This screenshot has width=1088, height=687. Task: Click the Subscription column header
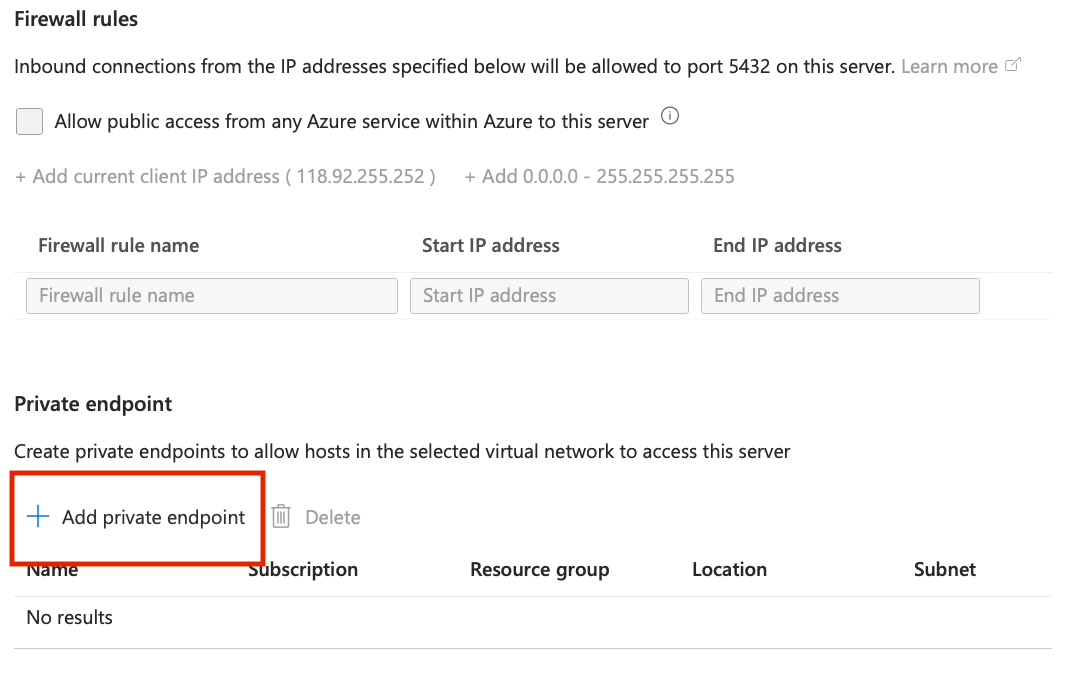[x=303, y=570]
